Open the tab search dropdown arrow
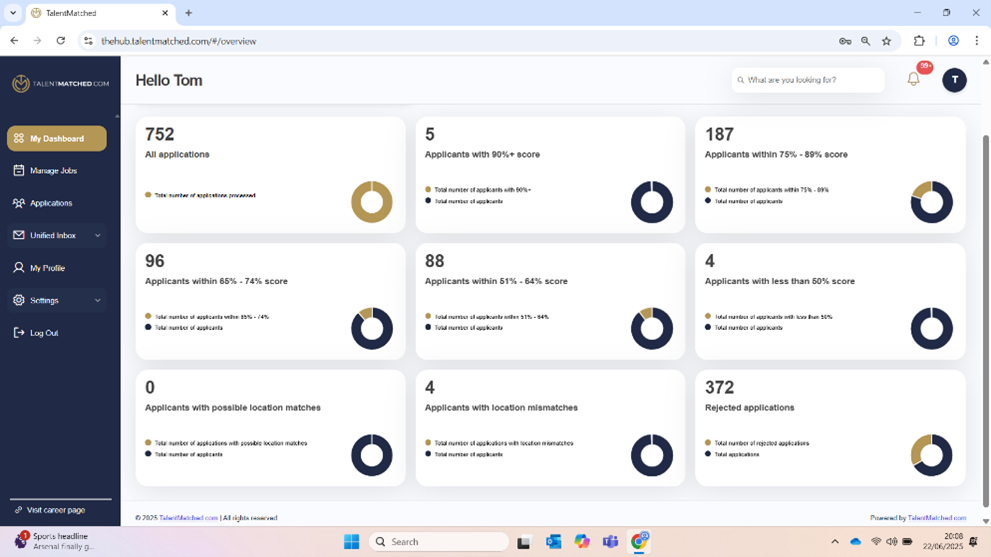991x557 pixels. point(13,13)
